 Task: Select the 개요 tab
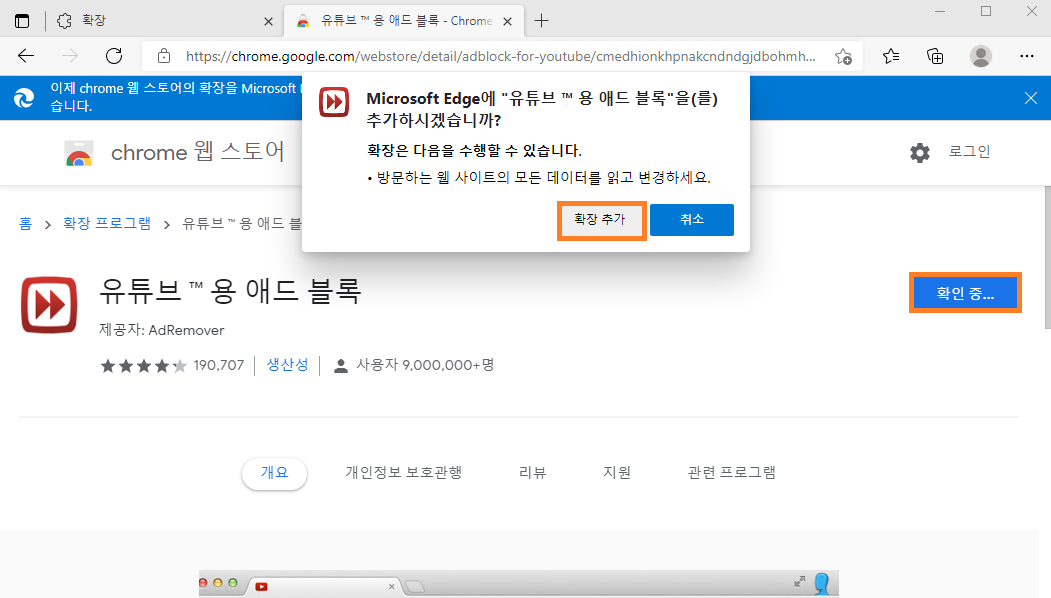275,473
